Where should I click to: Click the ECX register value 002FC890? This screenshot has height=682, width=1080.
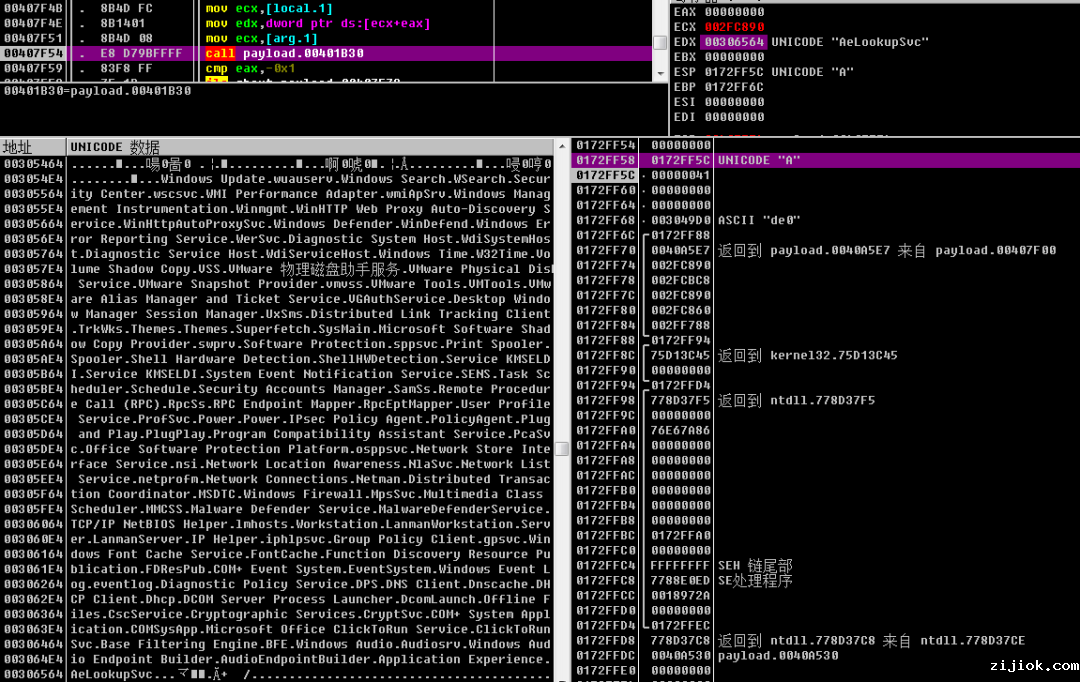[x=734, y=27]
